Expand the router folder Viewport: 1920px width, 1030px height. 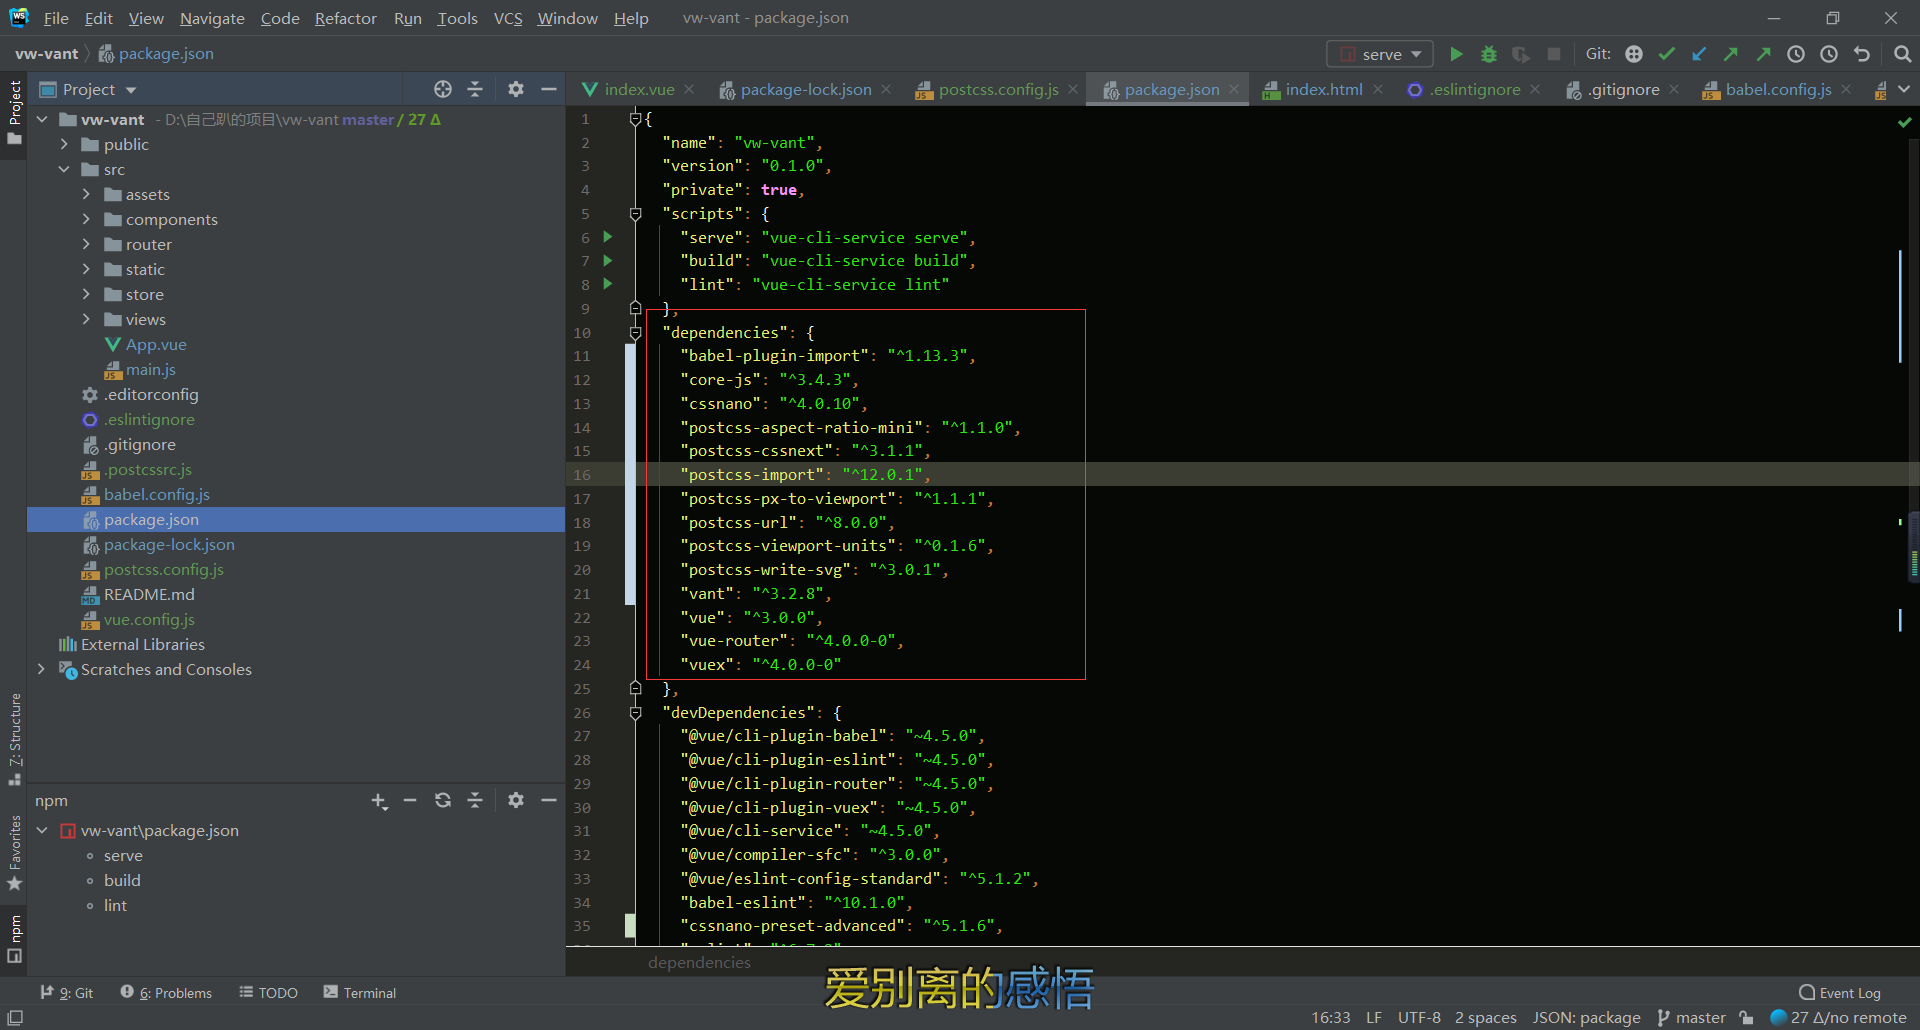click(86, 244)
